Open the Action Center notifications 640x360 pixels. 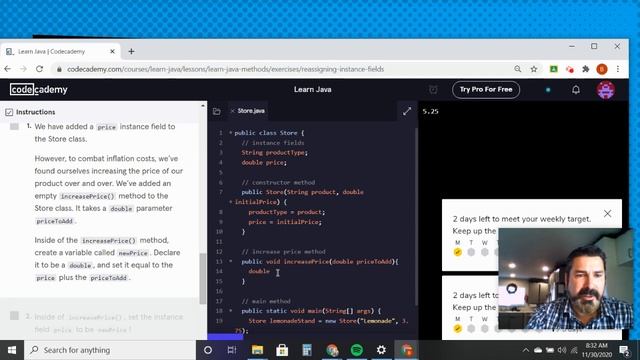tap(624, 350)
